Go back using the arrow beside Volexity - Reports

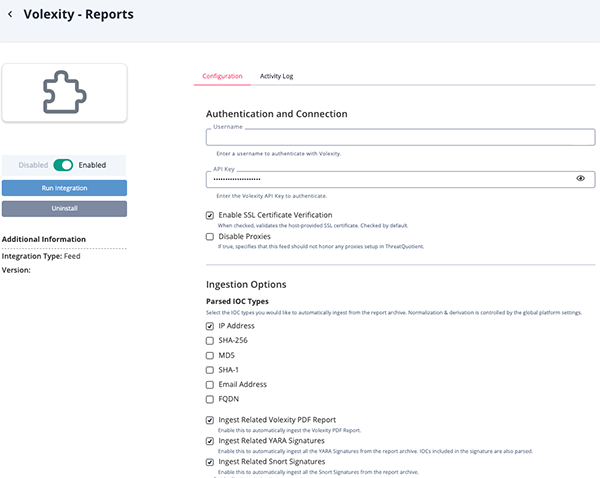[10, 15]
